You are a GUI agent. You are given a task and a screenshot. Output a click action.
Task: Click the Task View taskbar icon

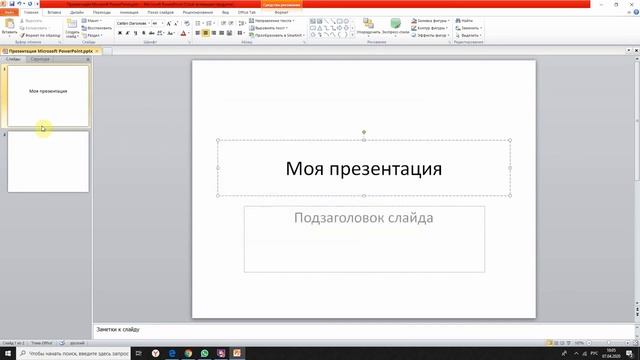click(139, 353)
